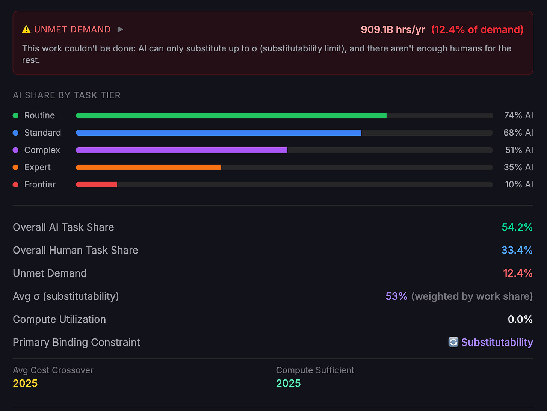This screenshot has height=411, width=547.
Task: Click the purple Complex AI share bar
Action: pos(181,150)
